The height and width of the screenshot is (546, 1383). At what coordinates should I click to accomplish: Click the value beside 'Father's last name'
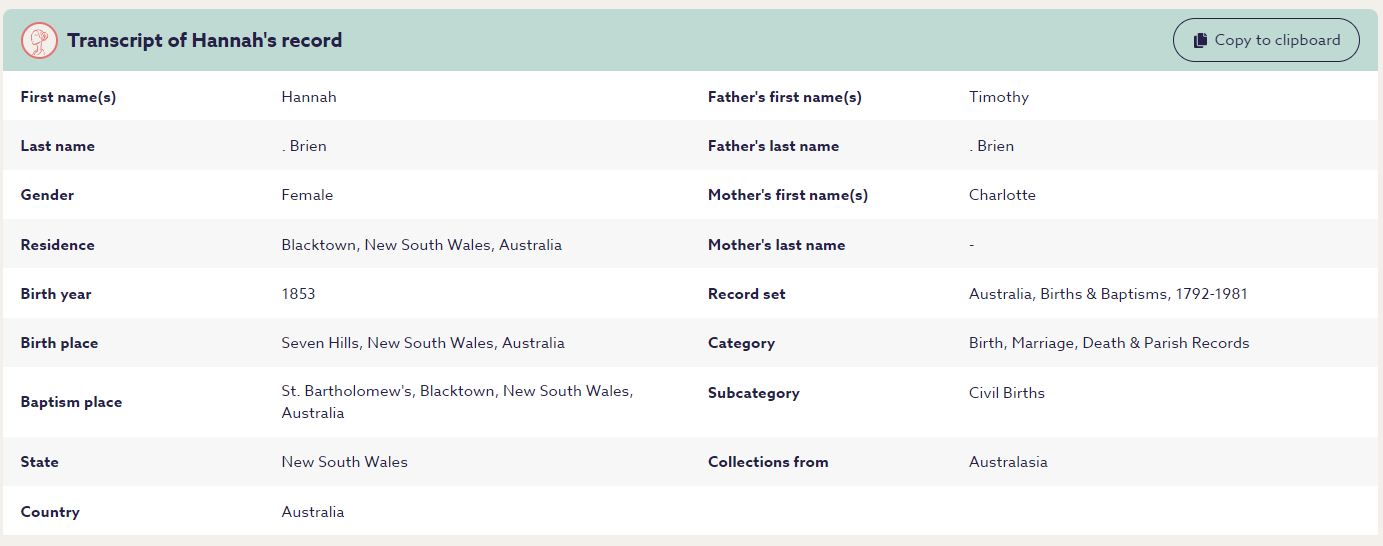pyautogui.click(x=991, y=146)
